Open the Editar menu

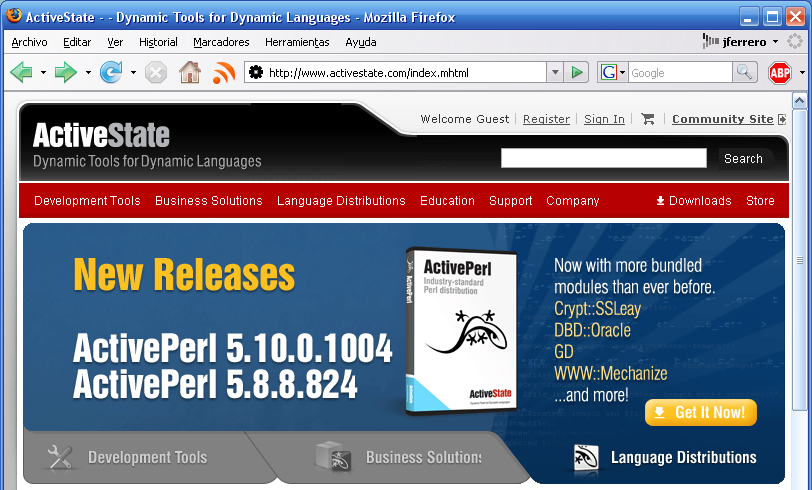tap(77, 42)
